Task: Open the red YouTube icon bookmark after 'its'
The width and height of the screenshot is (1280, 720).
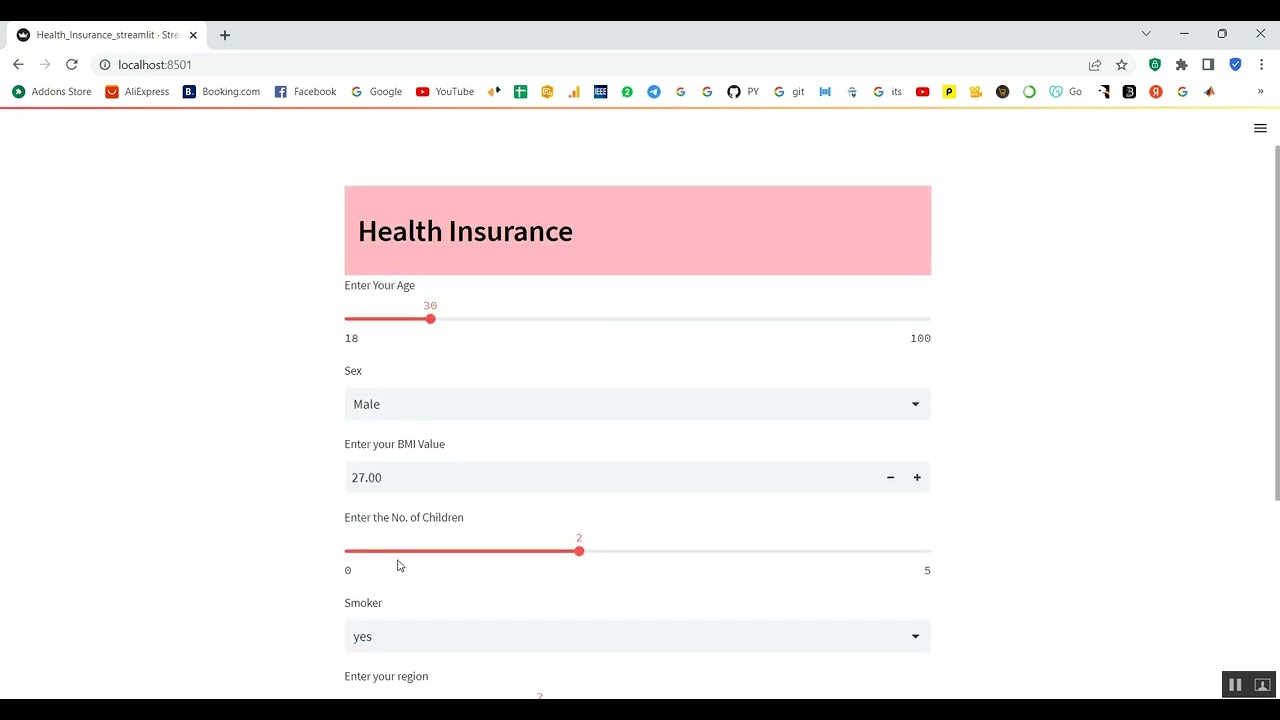Action: (922, 91)
